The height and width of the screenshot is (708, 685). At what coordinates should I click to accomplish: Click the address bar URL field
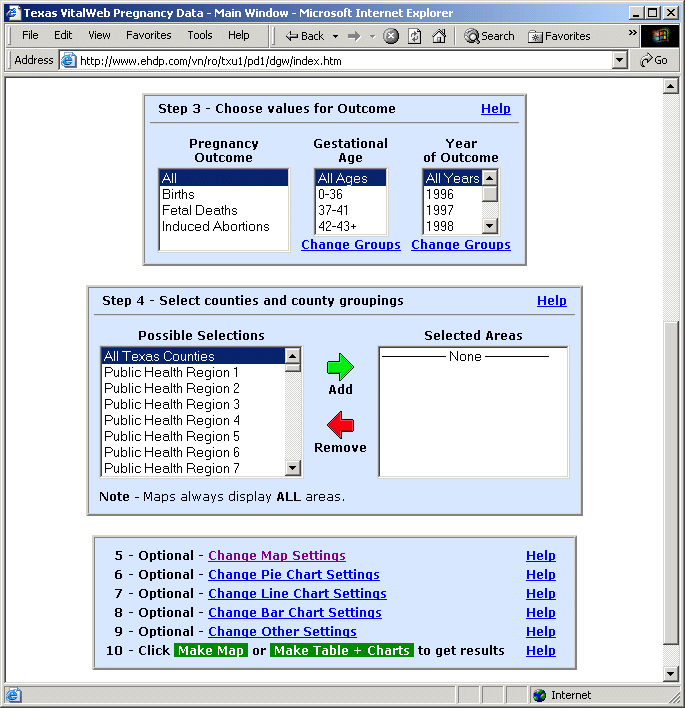click(343, 61)
